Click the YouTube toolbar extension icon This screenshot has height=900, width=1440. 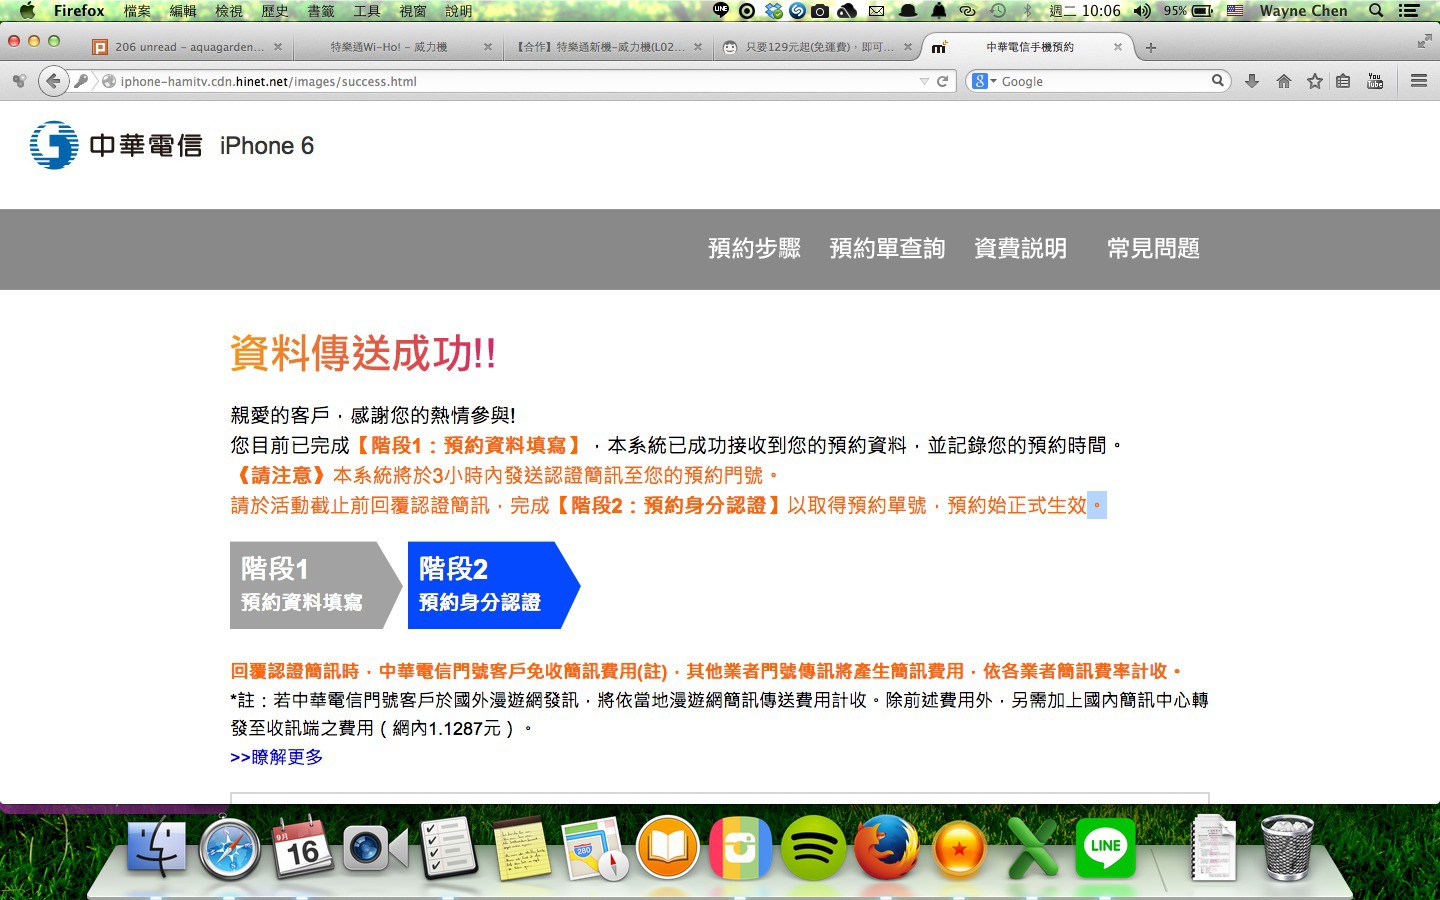pyautogui.click(x=1375, y=81)
